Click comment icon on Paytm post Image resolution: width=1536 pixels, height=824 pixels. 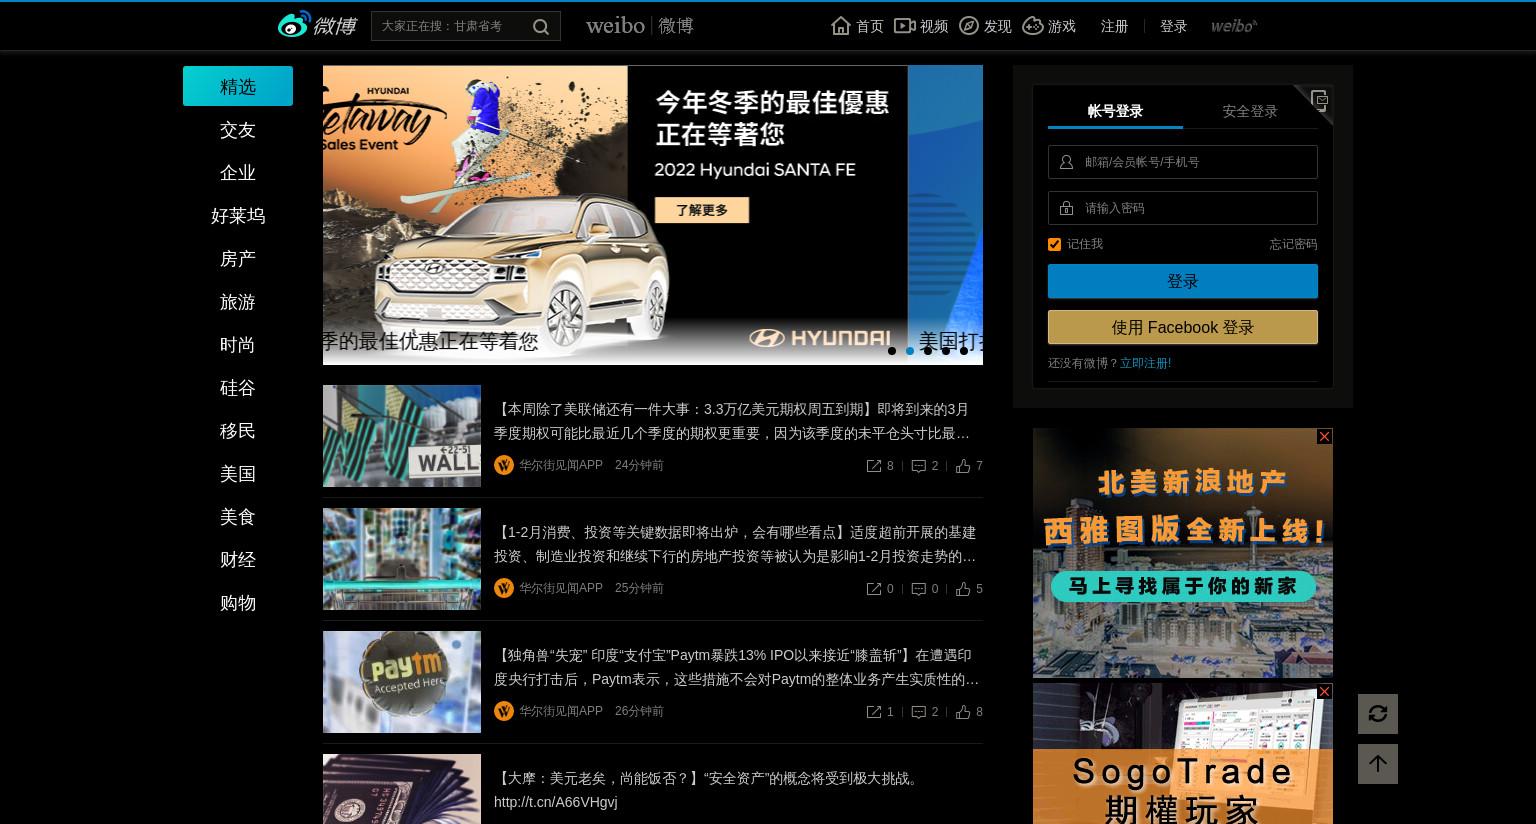[x=919, y=712]
